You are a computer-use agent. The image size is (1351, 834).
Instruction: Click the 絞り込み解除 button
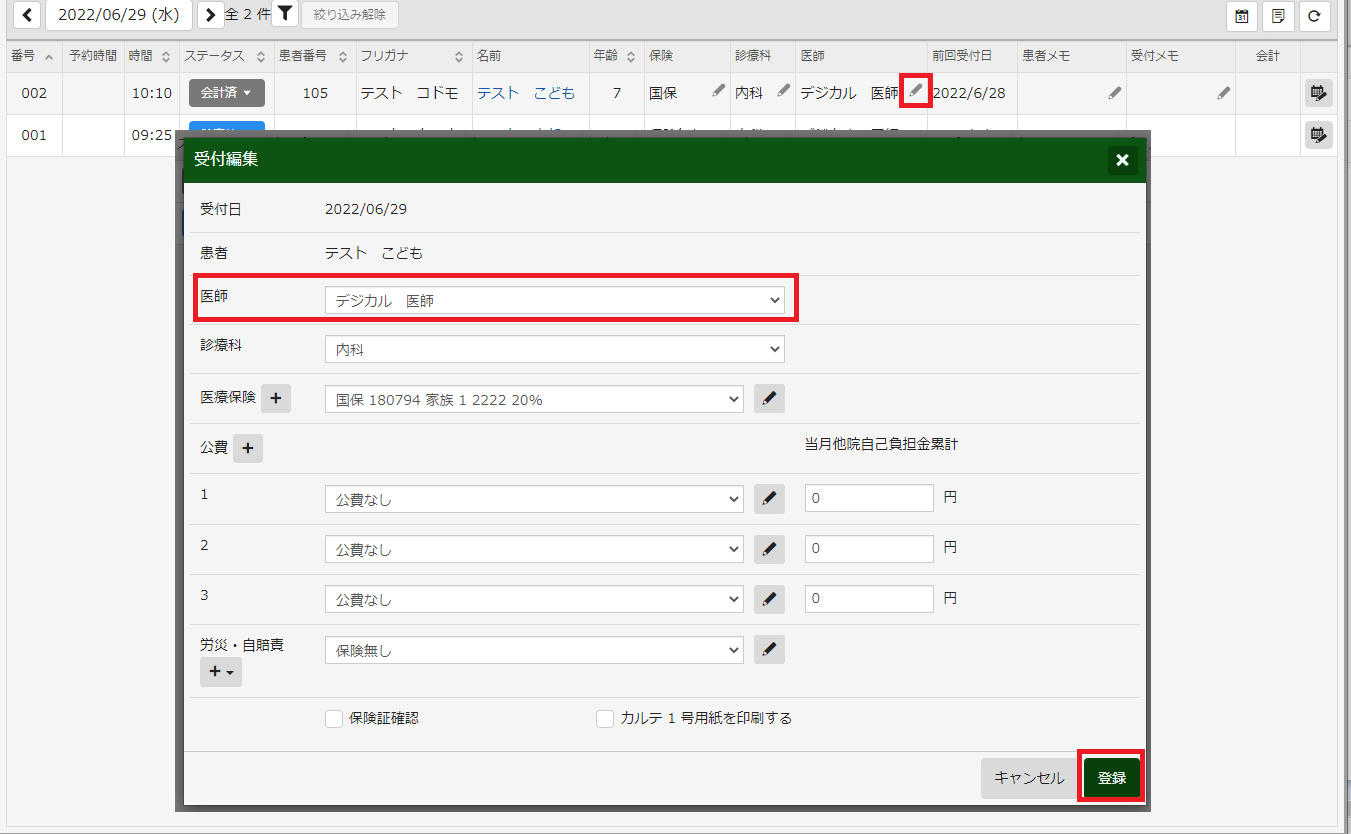[x=350, y=15]
